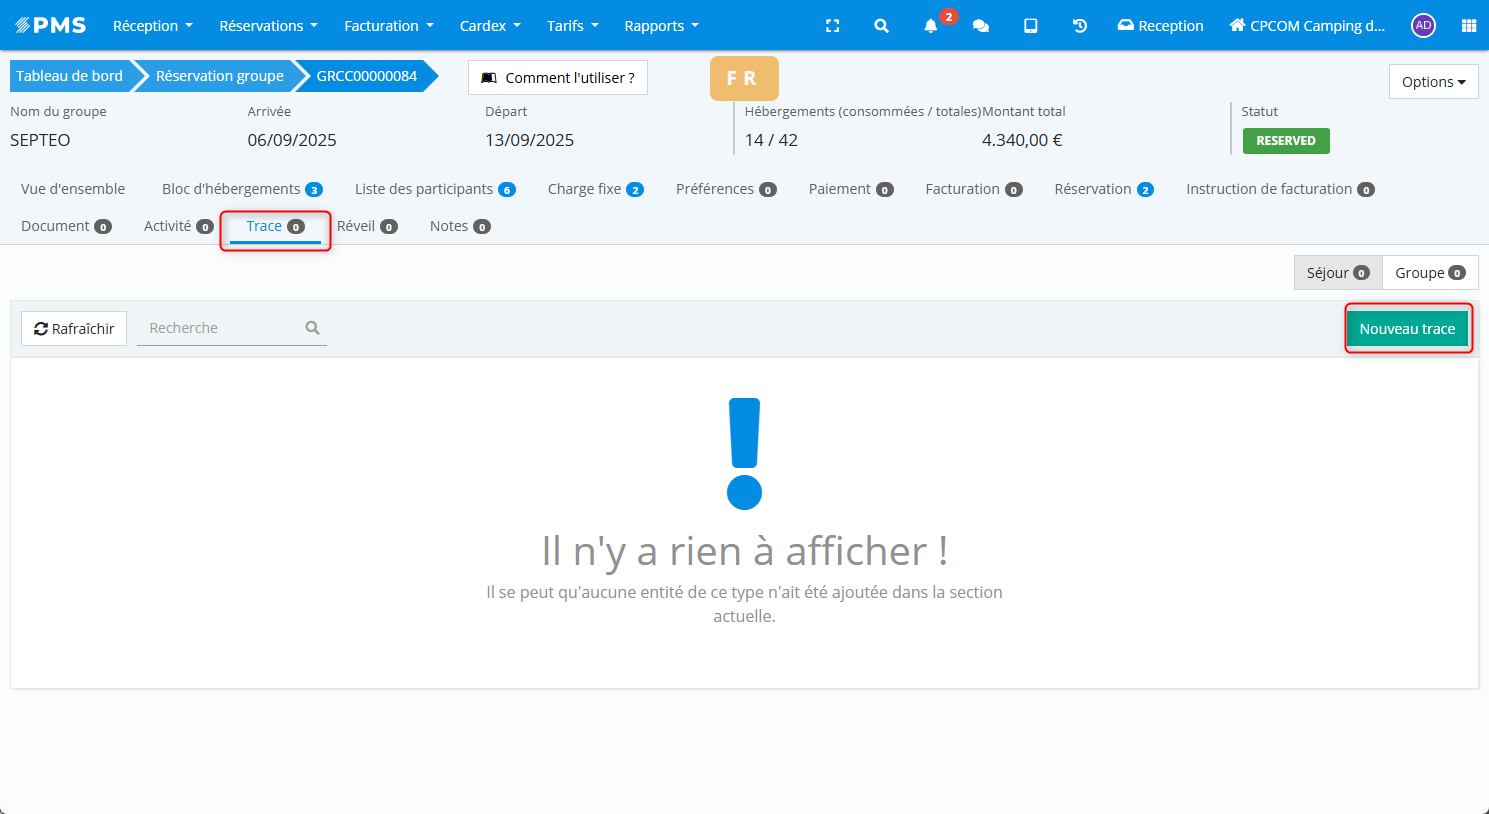This screenshot has height=814, width=1489.
Task: Expand the Options dropdown
Action: [x=1433, y=82]
